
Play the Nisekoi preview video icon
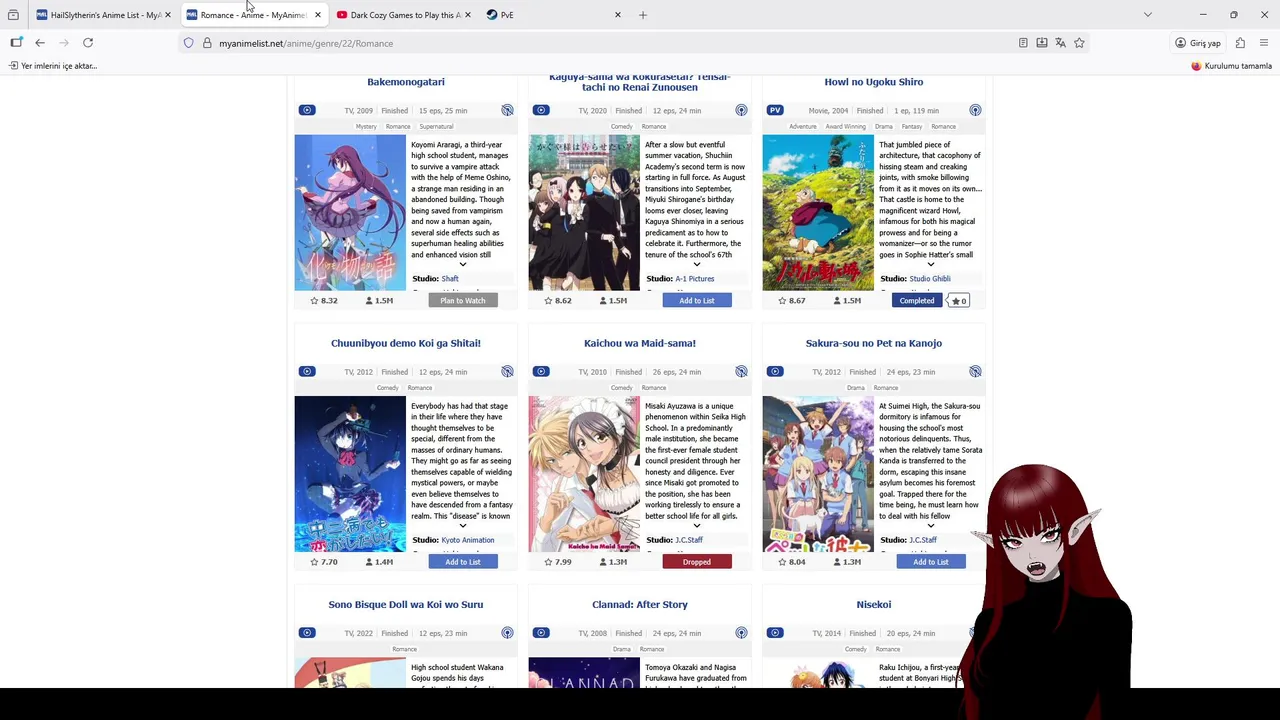click(775, 632)
